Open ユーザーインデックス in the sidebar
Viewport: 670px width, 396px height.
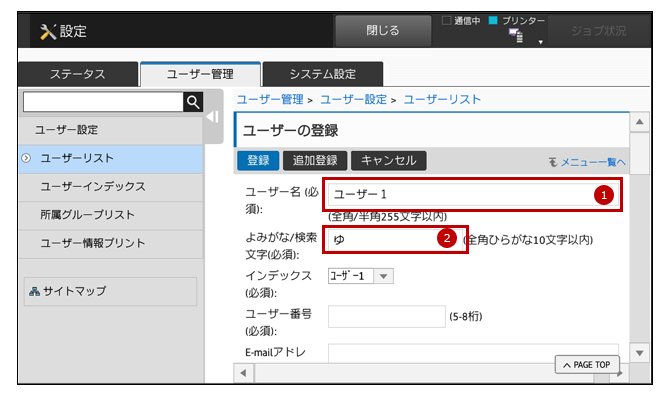(111, 187)
